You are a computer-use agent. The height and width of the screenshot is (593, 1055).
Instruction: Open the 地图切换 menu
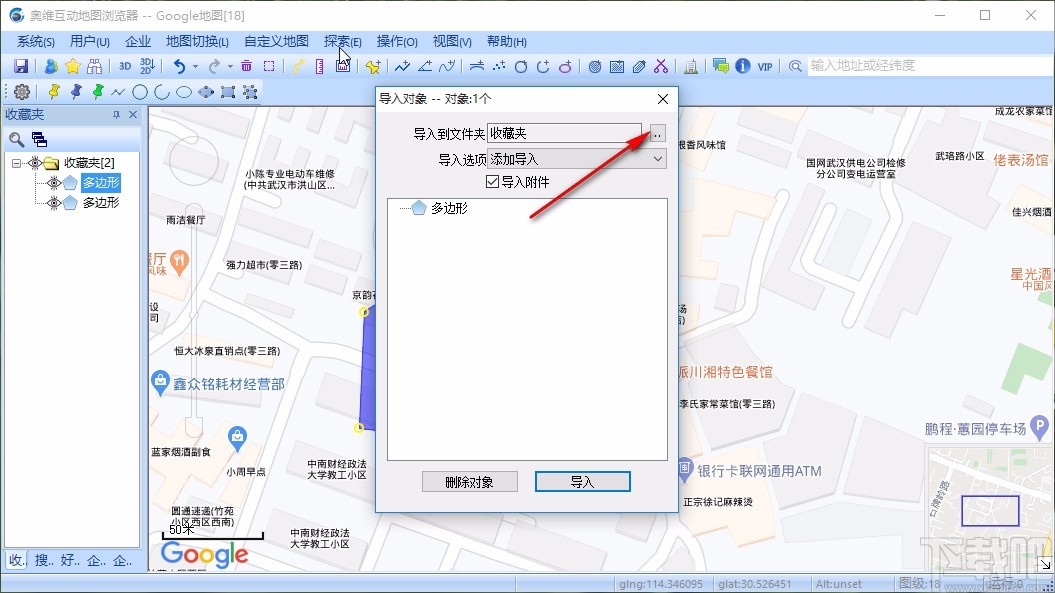(x=198, y=41)
